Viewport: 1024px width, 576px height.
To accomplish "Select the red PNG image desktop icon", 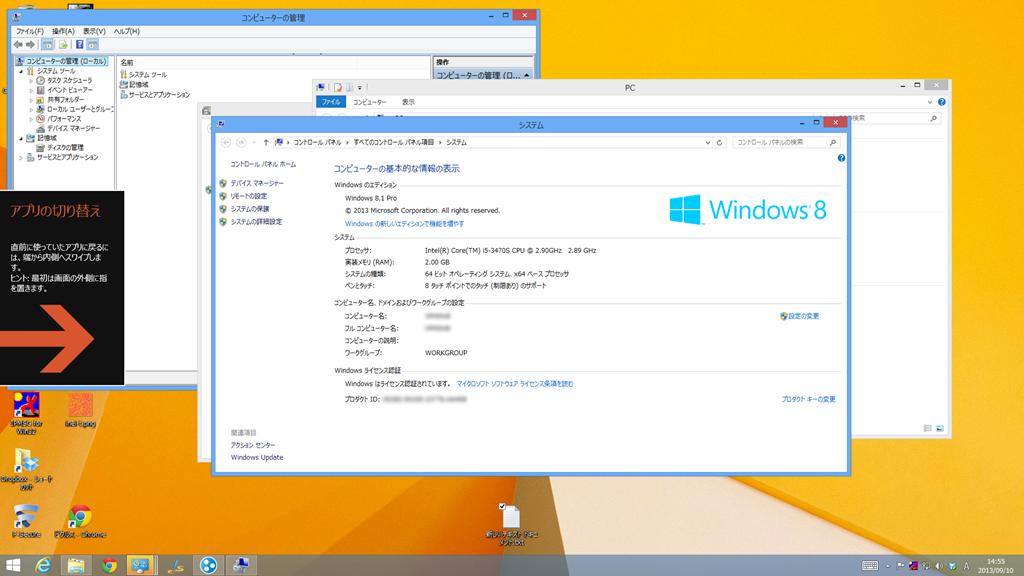I will click(80, 410).
